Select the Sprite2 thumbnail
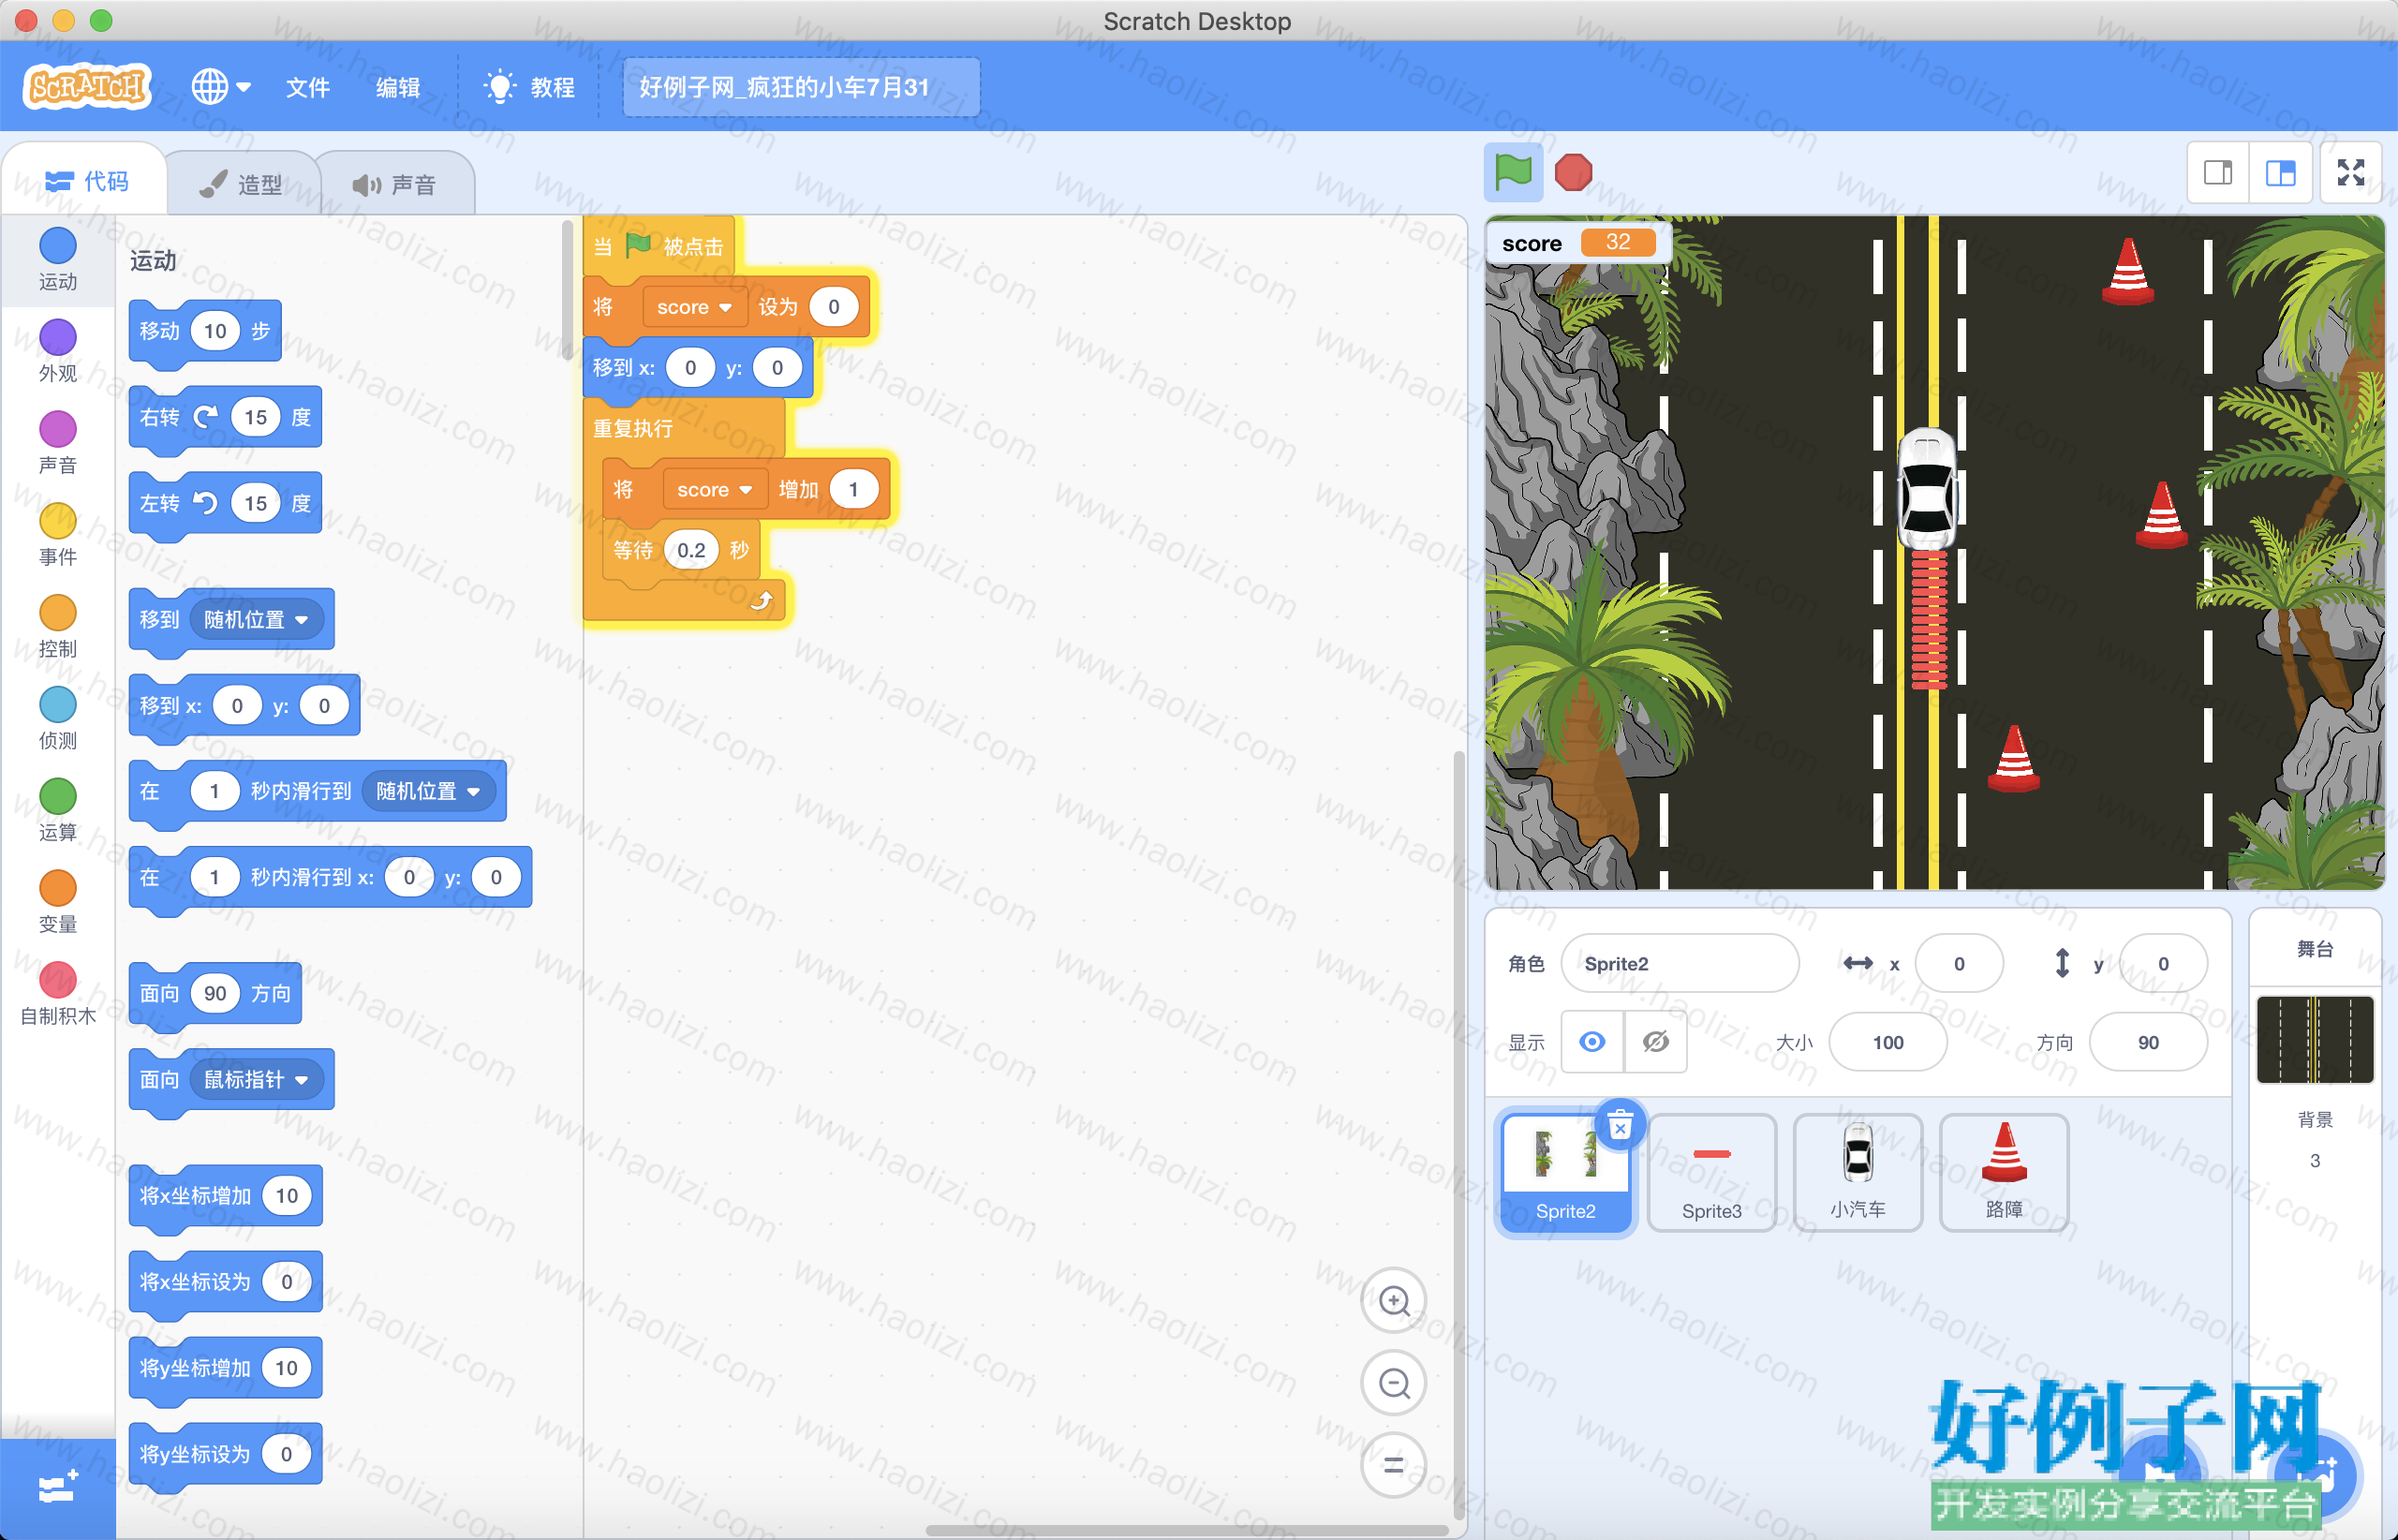2398x1540 pixels. [1565, 1173]
